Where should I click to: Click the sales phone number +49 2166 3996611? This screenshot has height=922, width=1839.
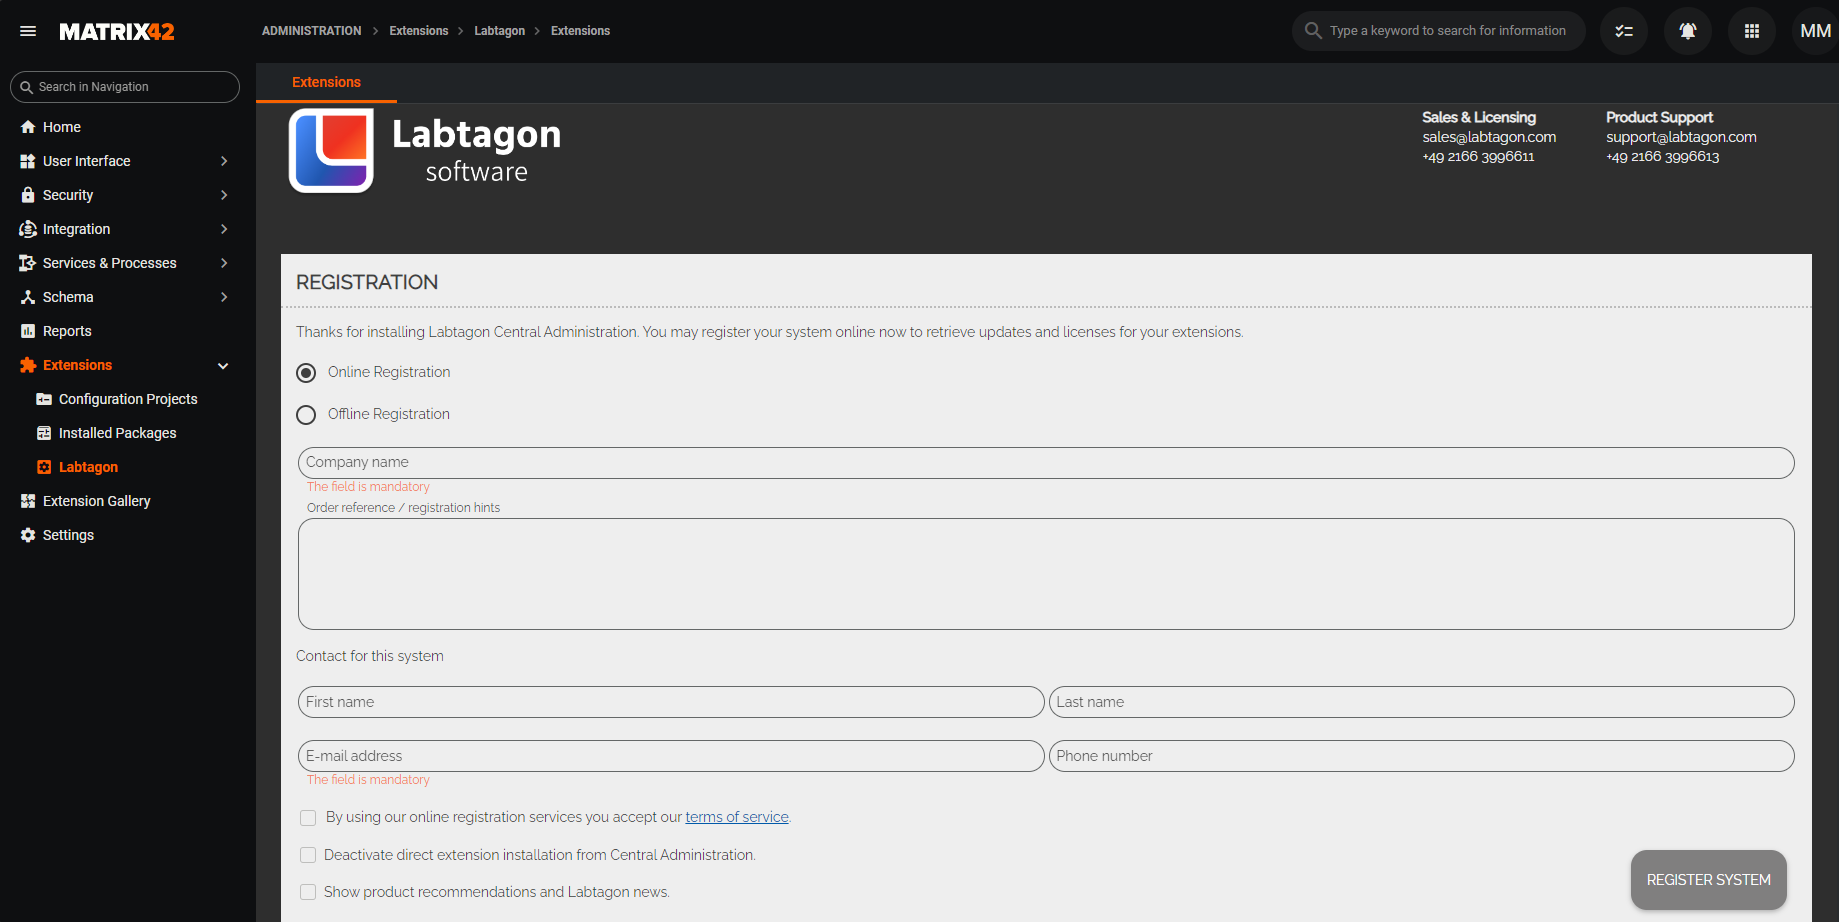click(1478, 156)
